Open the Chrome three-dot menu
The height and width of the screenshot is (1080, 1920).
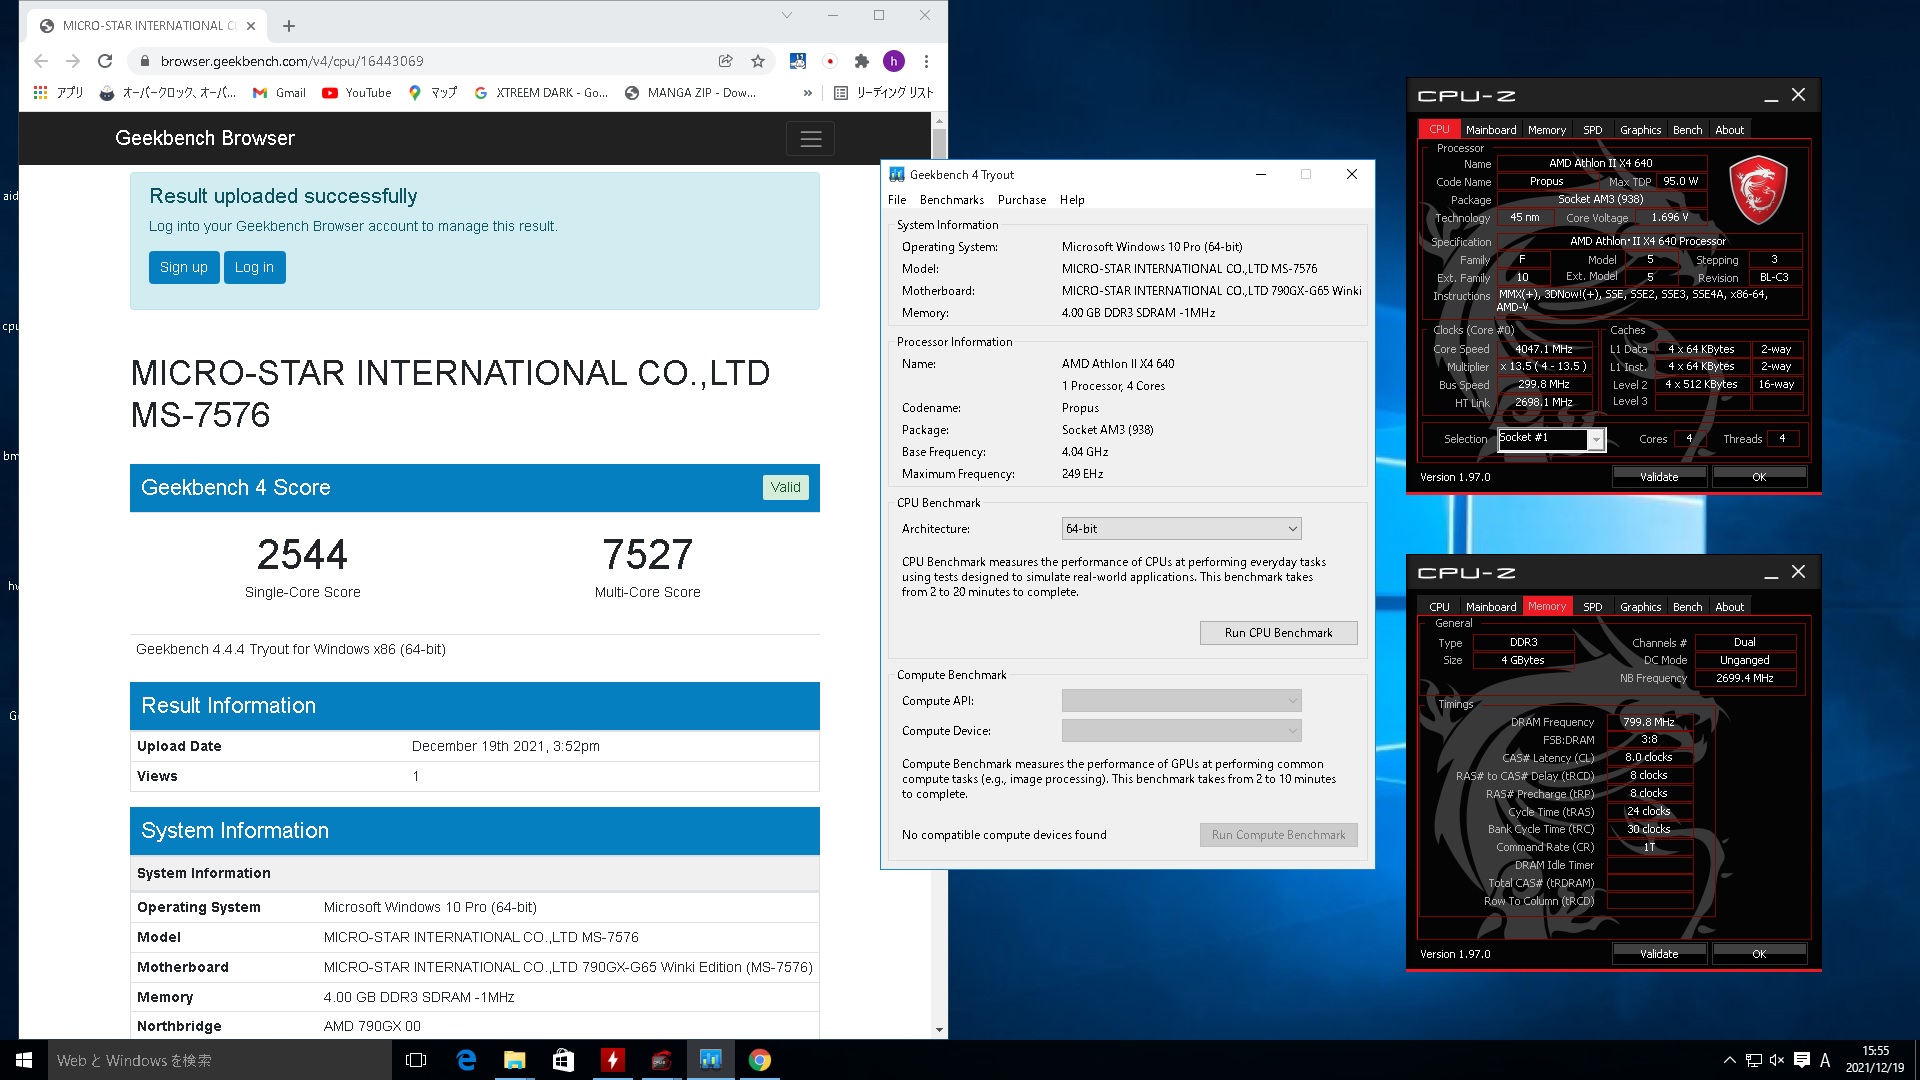(927, 61)
